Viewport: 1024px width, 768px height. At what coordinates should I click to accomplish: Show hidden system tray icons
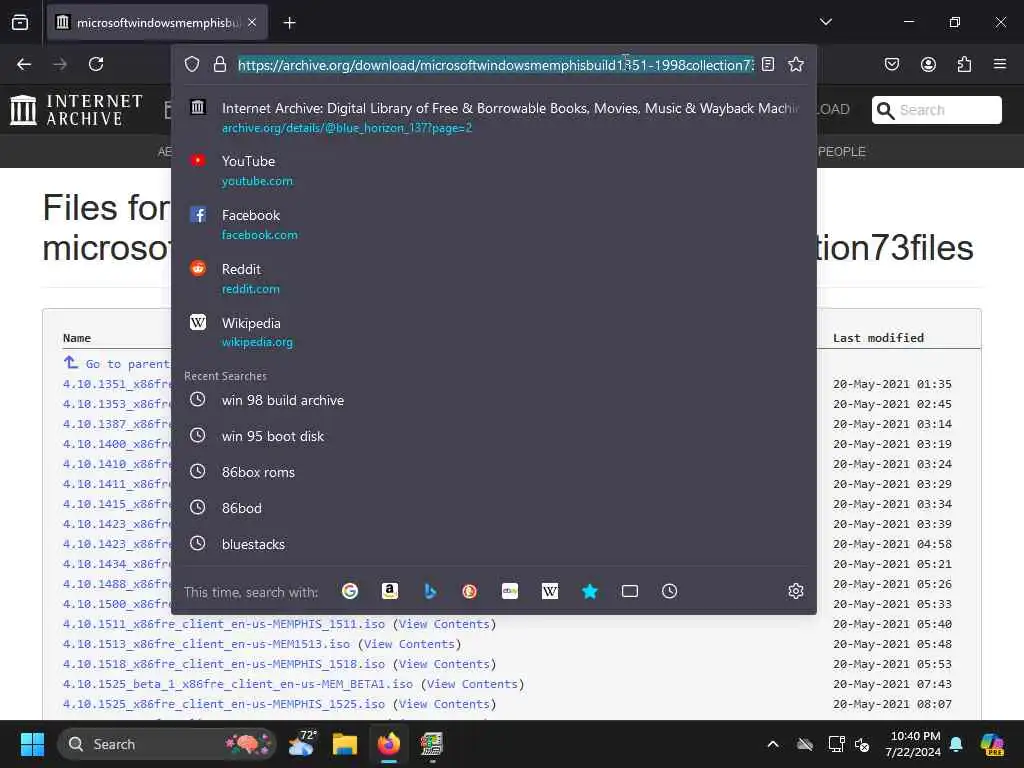click(773, 744)
